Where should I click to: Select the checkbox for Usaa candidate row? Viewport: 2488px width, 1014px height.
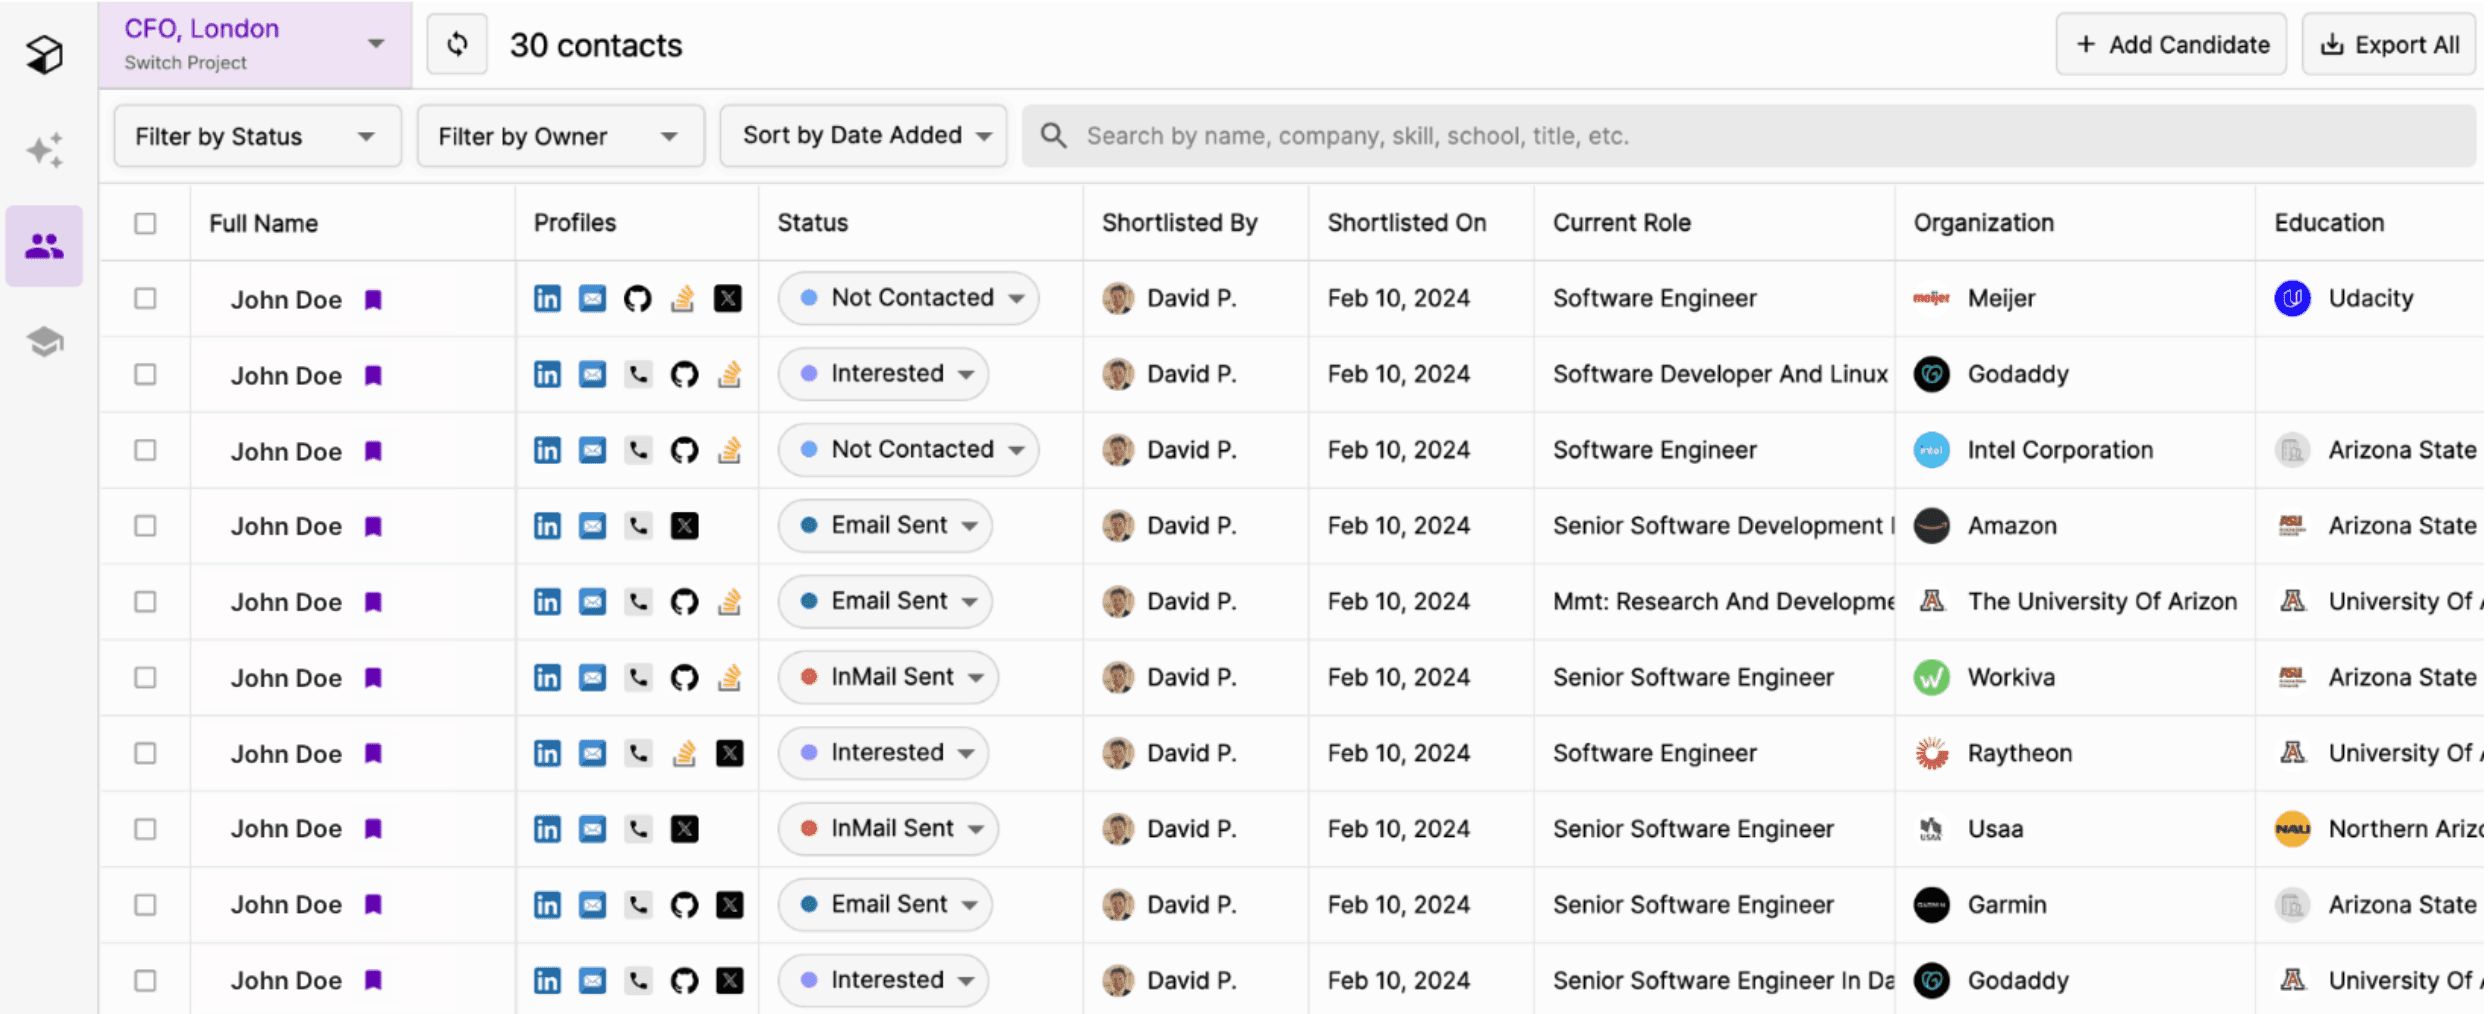point(146,829)
